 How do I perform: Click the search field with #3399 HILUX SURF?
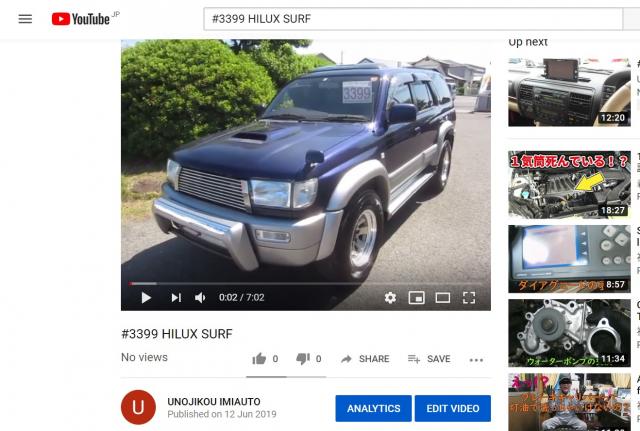click(413, 19)
